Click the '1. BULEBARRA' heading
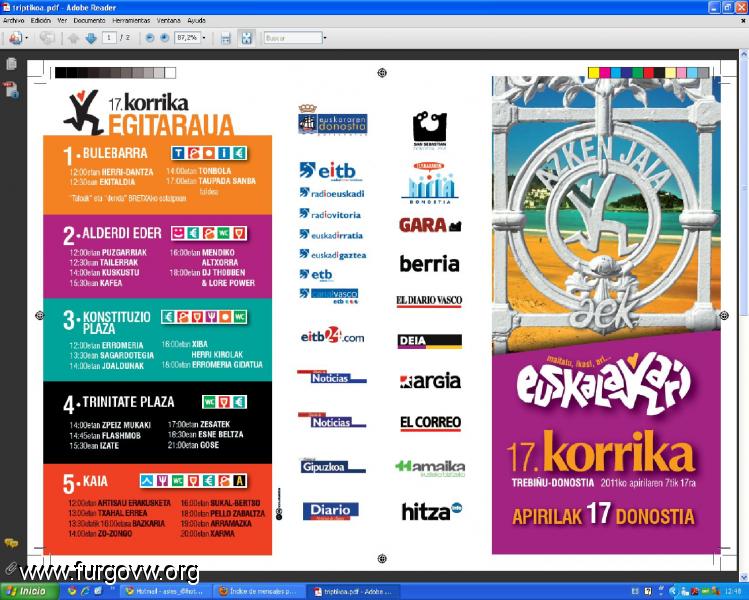 pos(105,154)
